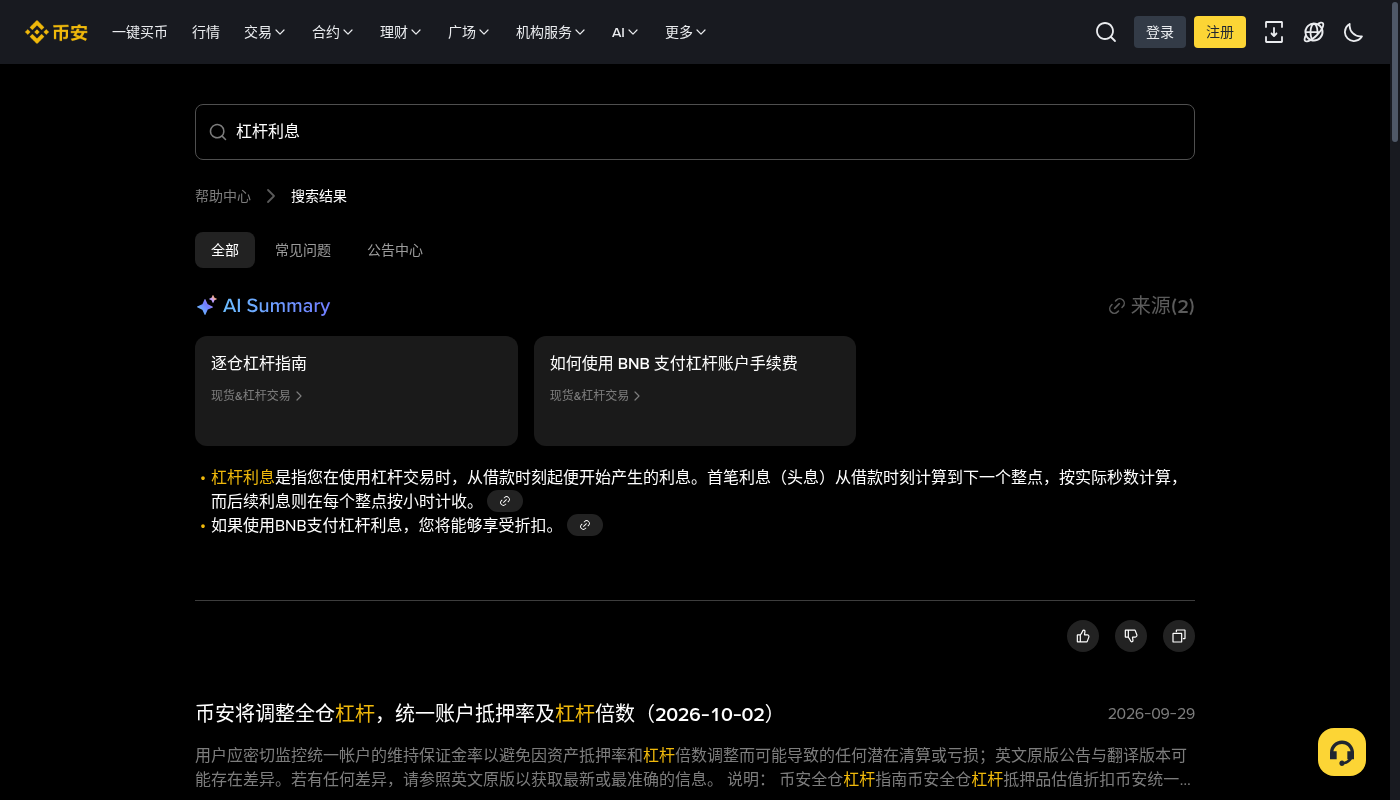Viewport: 1400px width, 800px height.
Task: Expand the 理财 dropdown menu
Action: click(x=401, y=32)
